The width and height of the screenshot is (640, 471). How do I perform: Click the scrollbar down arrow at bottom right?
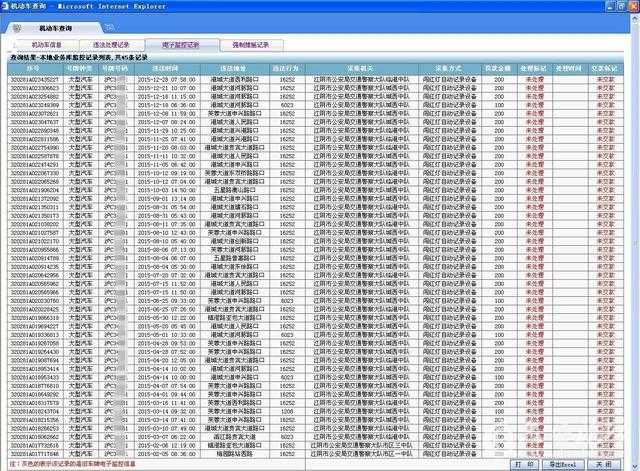pos(635,467)
